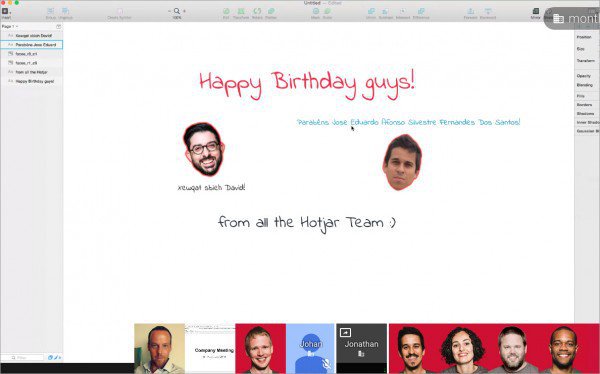Toggle the pages list icon beside Page 1
Image resolution: width=600 pixels, height=374 pixels.
click(x=59, y=26)
